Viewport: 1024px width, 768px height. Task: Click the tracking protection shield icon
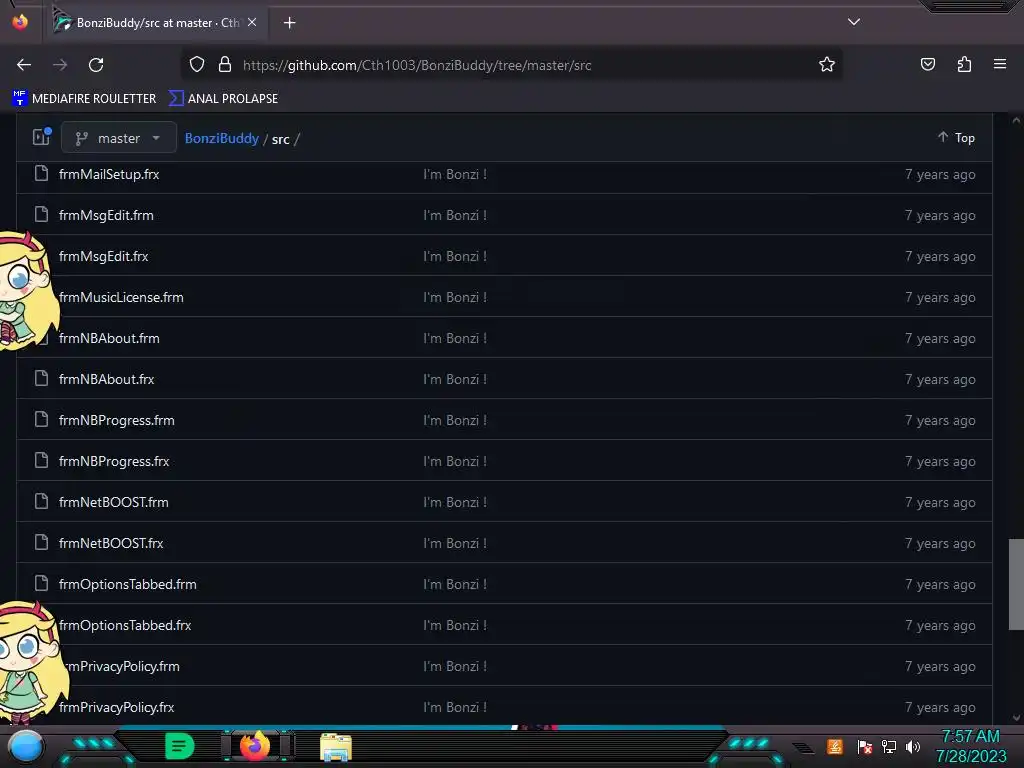point(197,65)
